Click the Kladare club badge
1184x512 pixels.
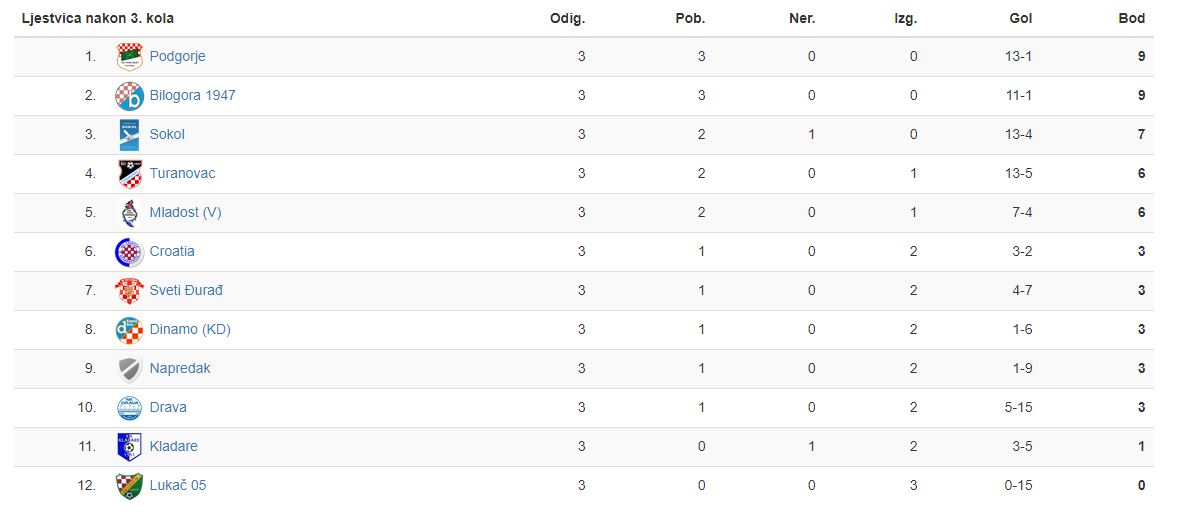coord(129,447)
